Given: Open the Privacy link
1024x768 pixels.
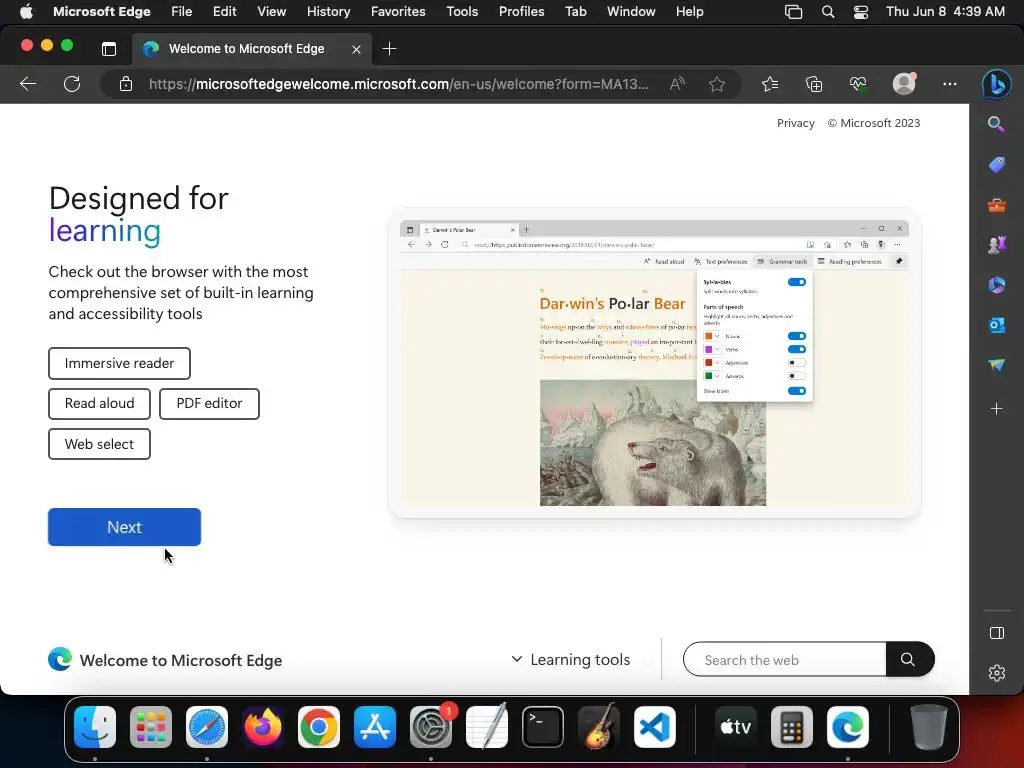Looking at the screenshot, I should 795,123.
